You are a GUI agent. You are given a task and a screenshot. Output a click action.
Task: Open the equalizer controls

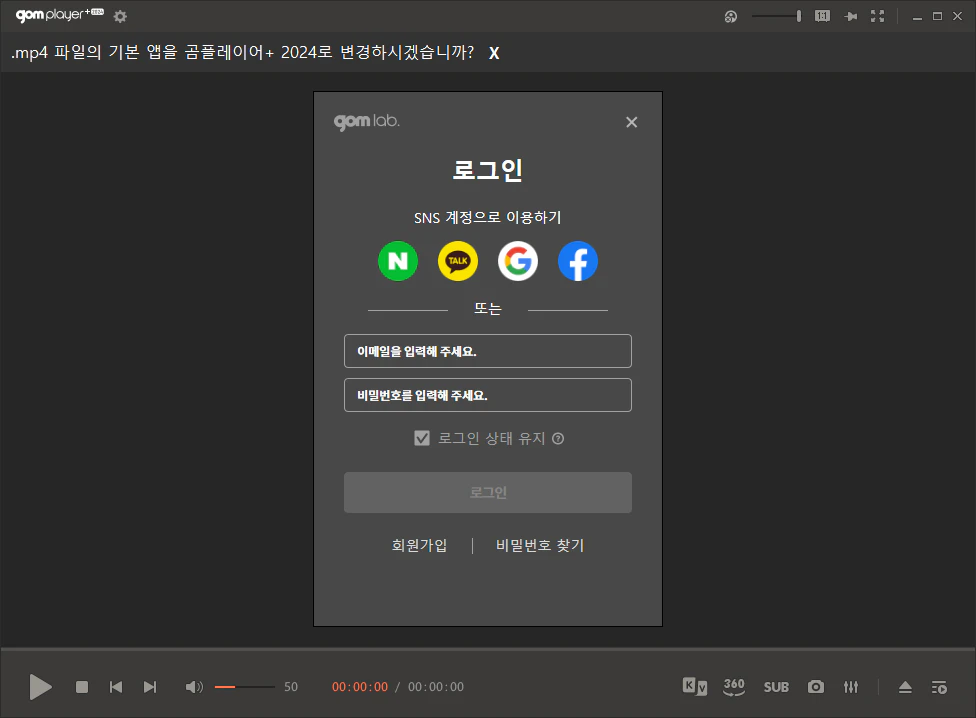(x=851, y=687)
